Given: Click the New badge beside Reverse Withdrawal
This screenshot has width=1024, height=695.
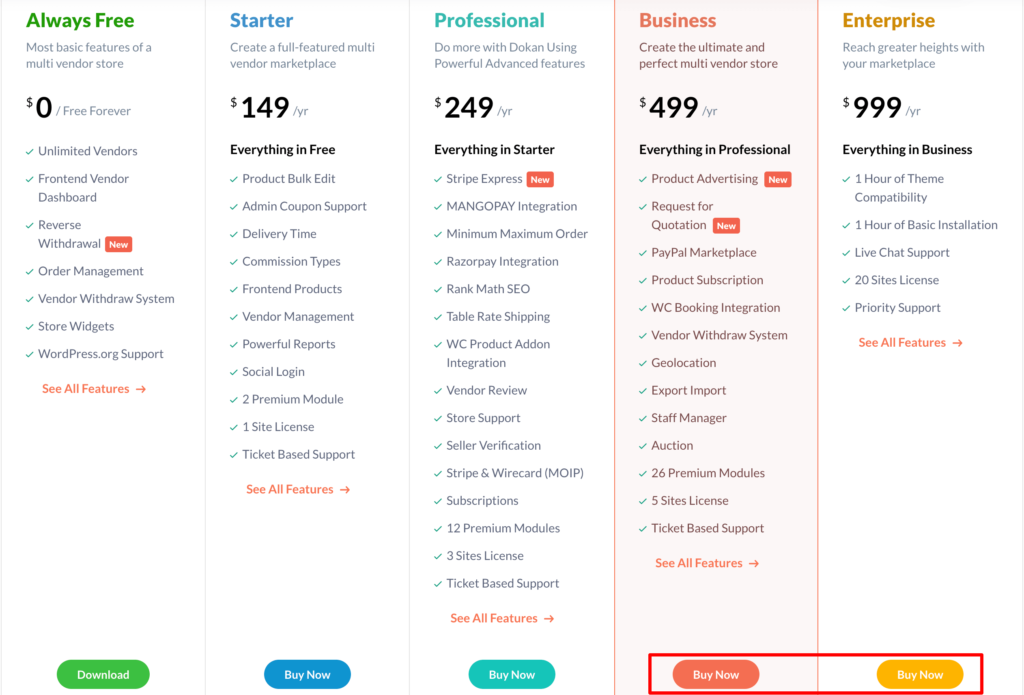Looking at the screenshot, I should click(119, 244).
